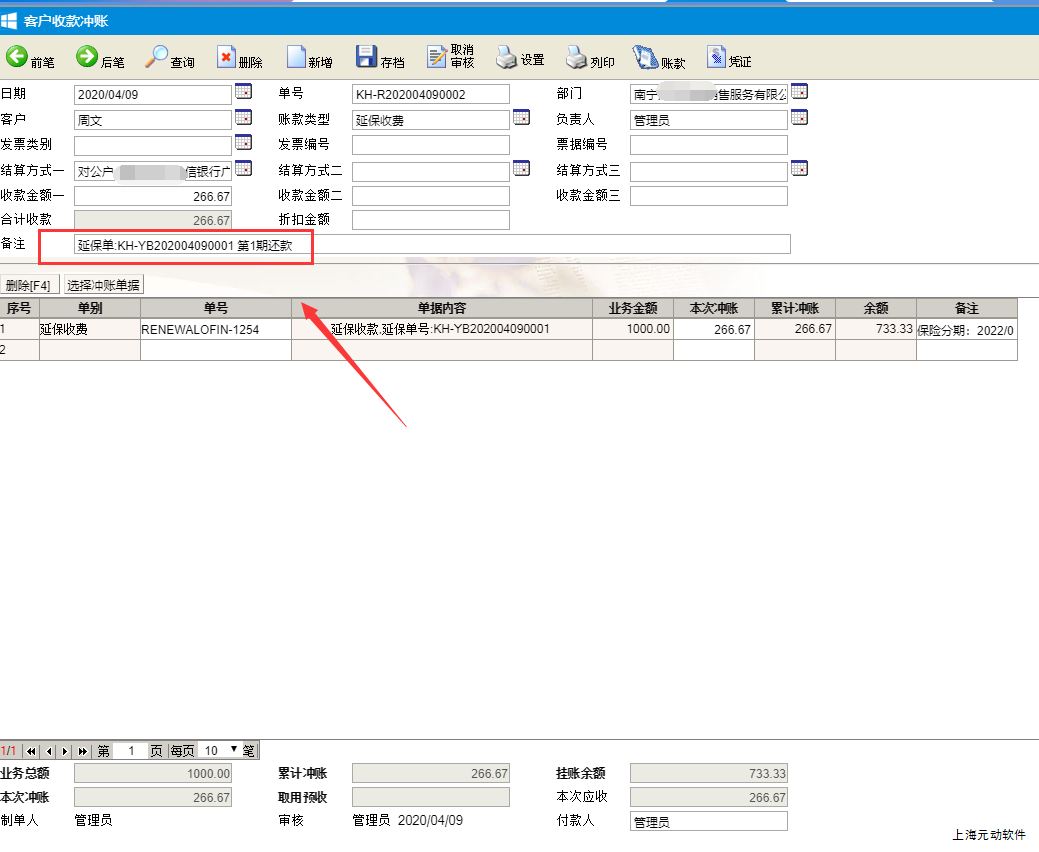Image resolution: width=1039 pixels, height=852 pixels.
Task: Click the 折扣金额 input field
Action: (x=430, y=220)
